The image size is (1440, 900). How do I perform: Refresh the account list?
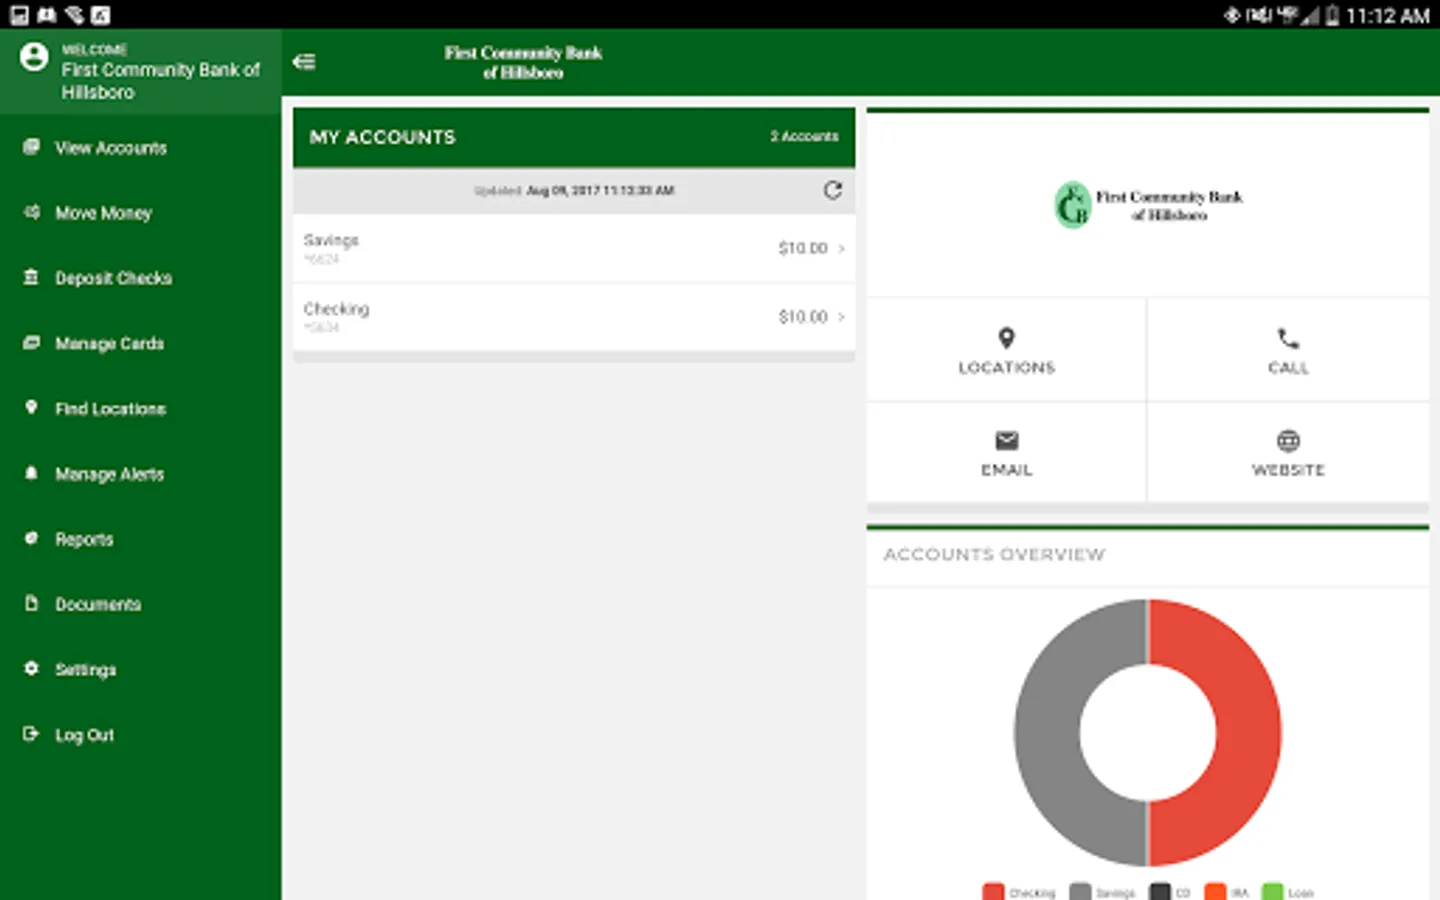pyautogui.click(x=832, y=190)
